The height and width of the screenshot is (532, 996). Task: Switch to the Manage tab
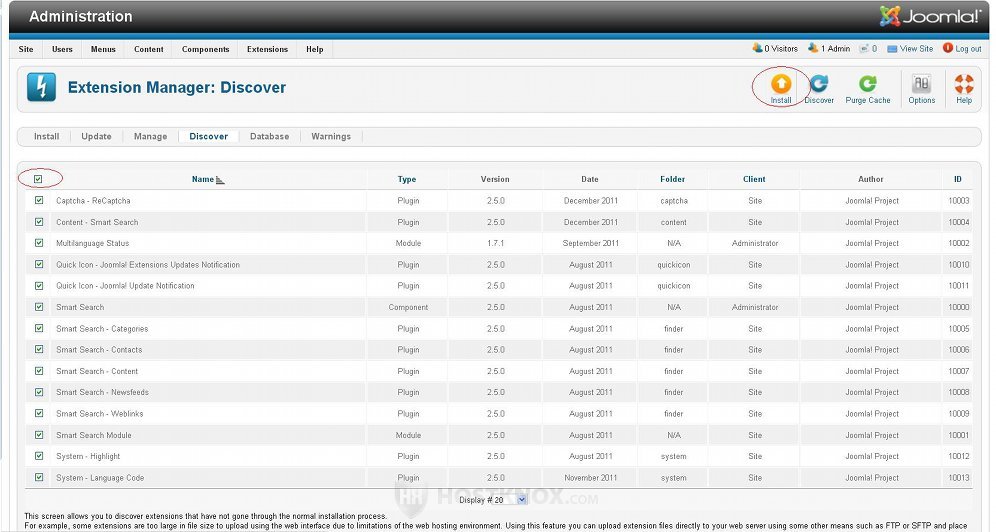[x=151, y=136]
